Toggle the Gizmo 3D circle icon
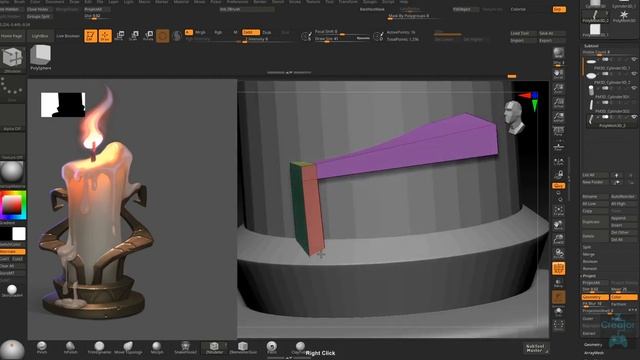Image resolution: width=640 pixels, height=360 pixels. click(162, 36)
